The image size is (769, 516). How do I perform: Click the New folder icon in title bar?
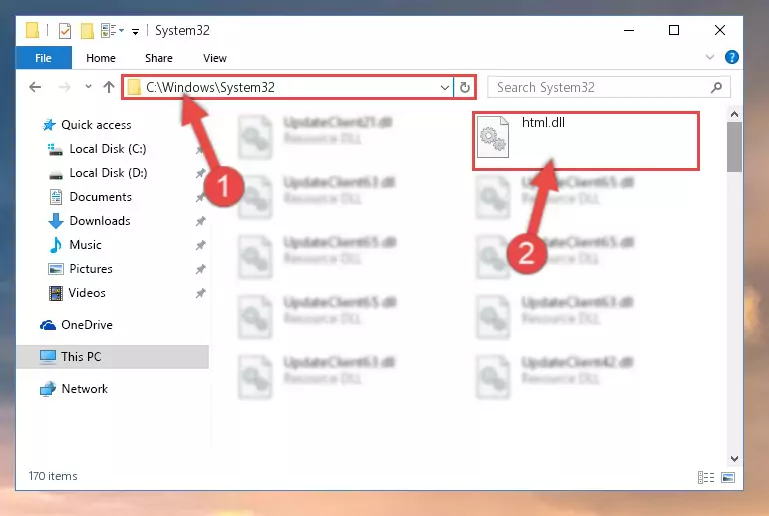[87, 30]
